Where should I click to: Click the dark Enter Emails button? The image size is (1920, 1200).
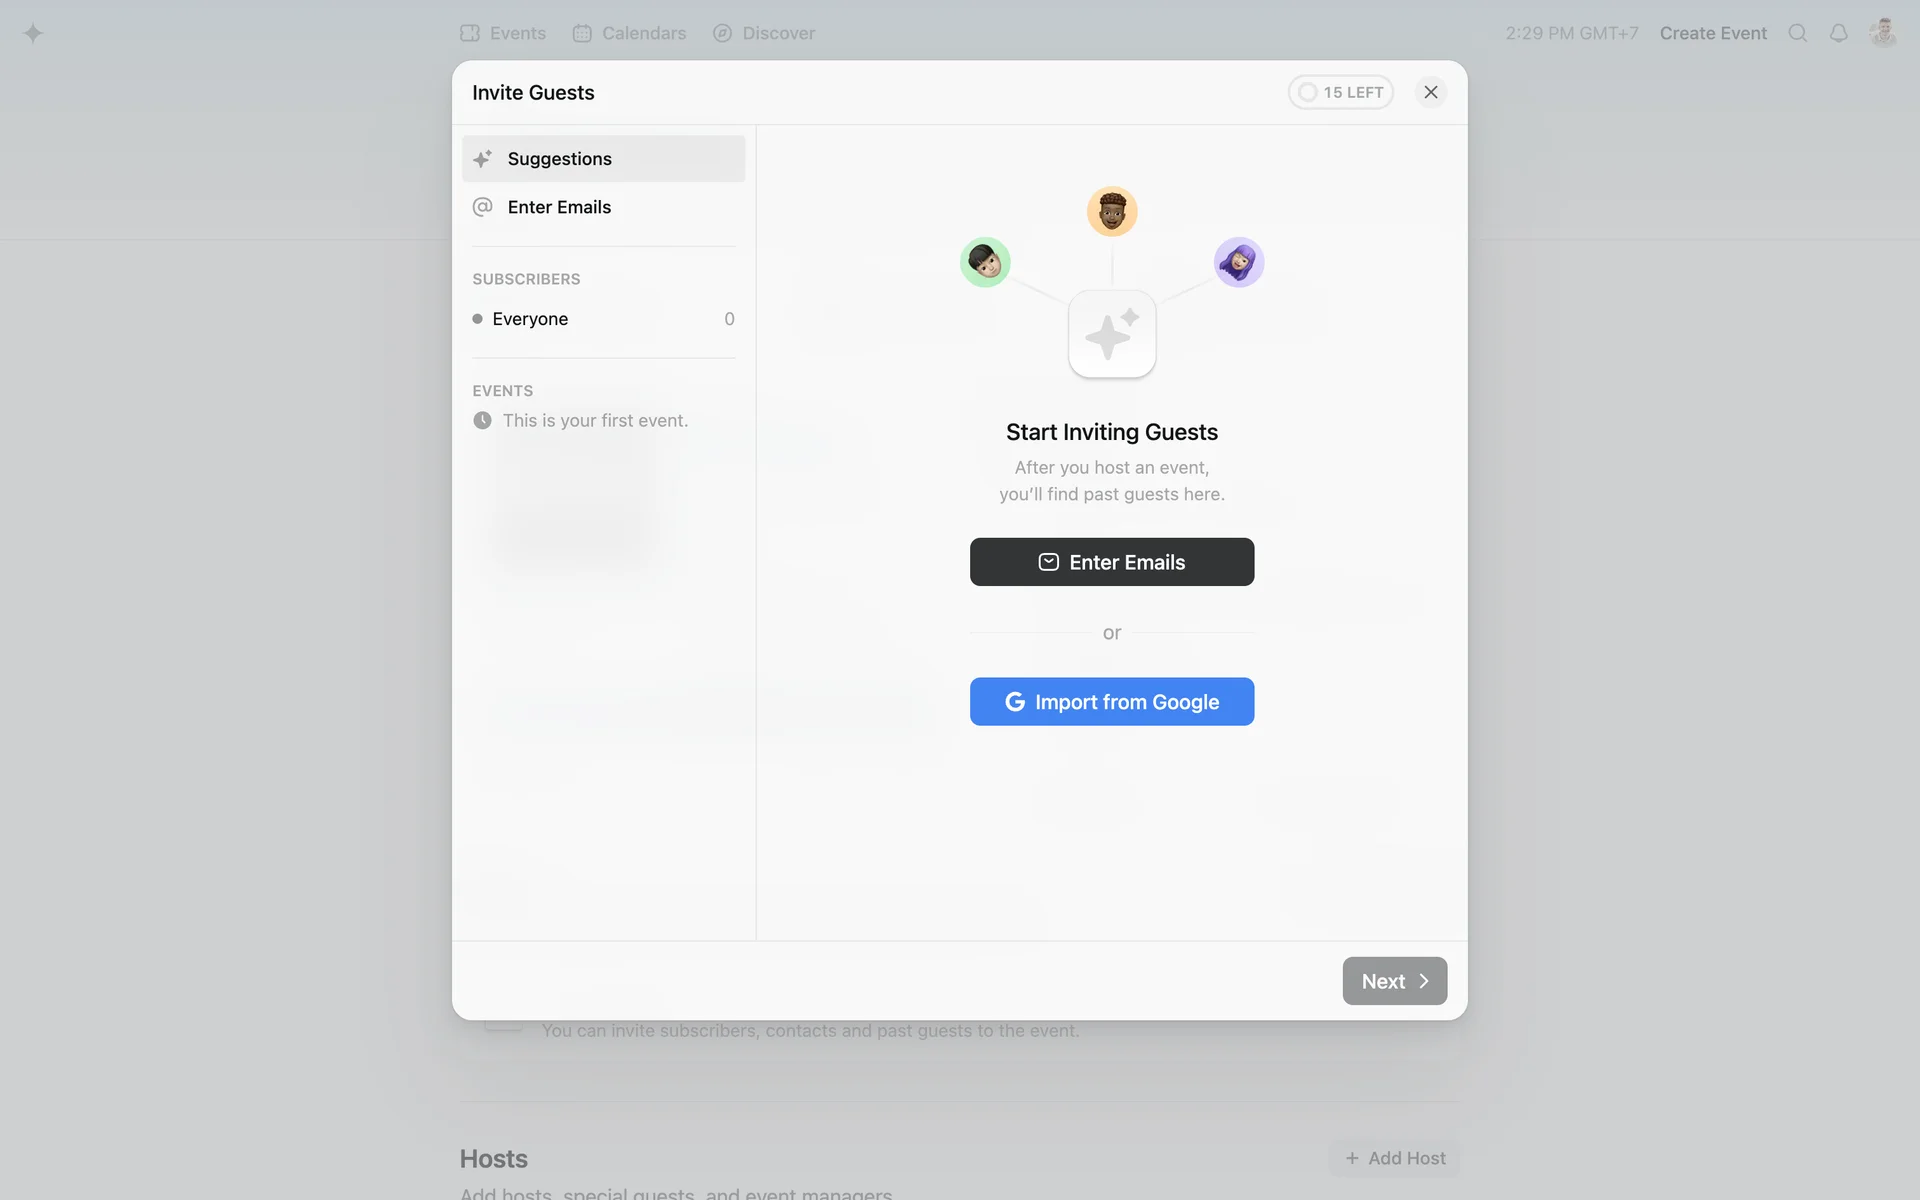(x=1112, y=562)
